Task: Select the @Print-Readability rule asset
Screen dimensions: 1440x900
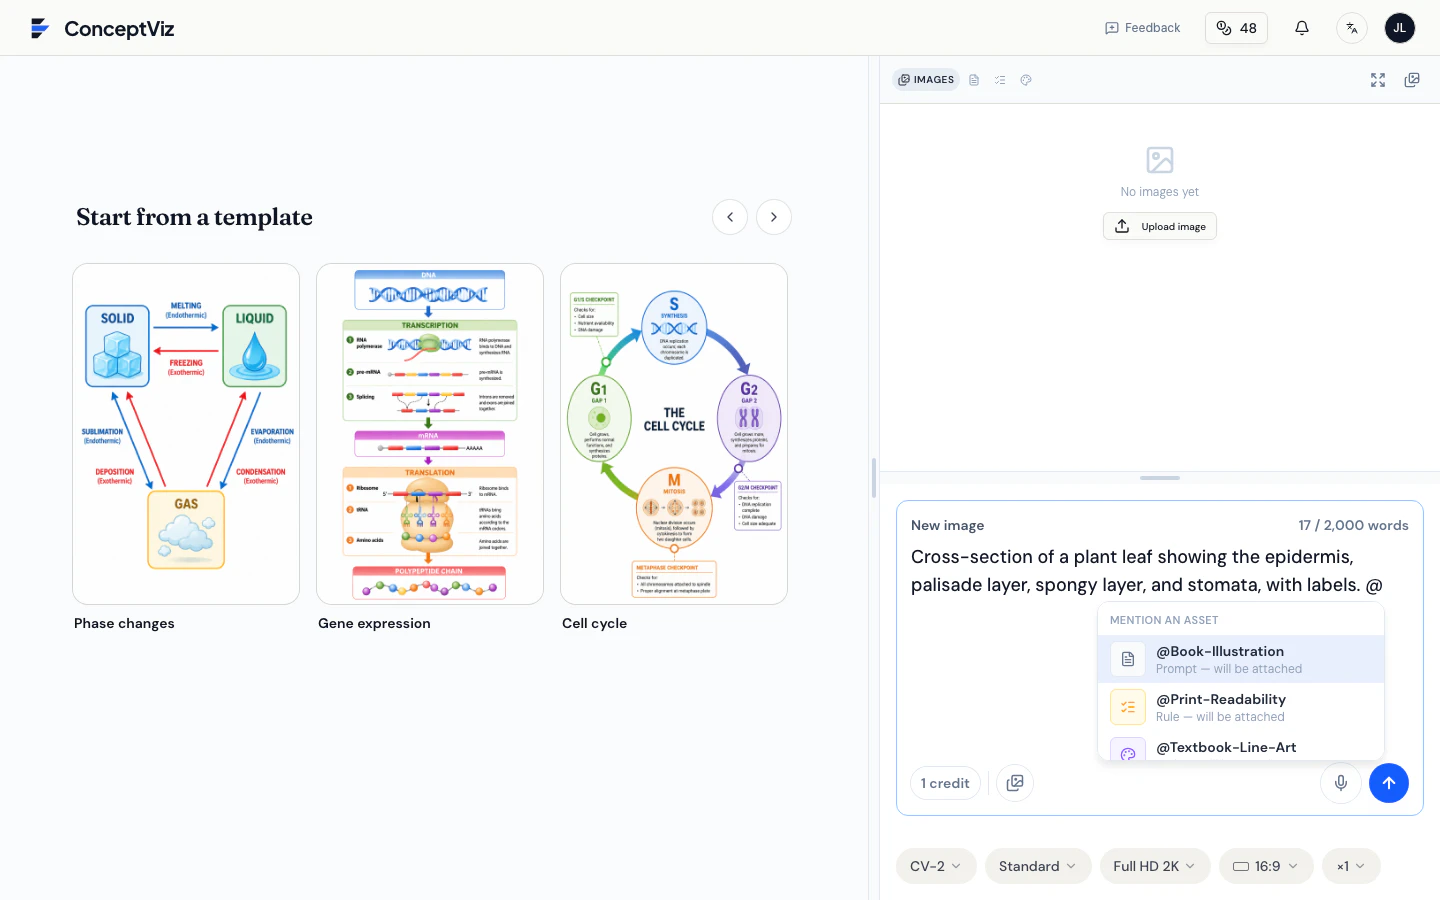Action: point(1241,707)
